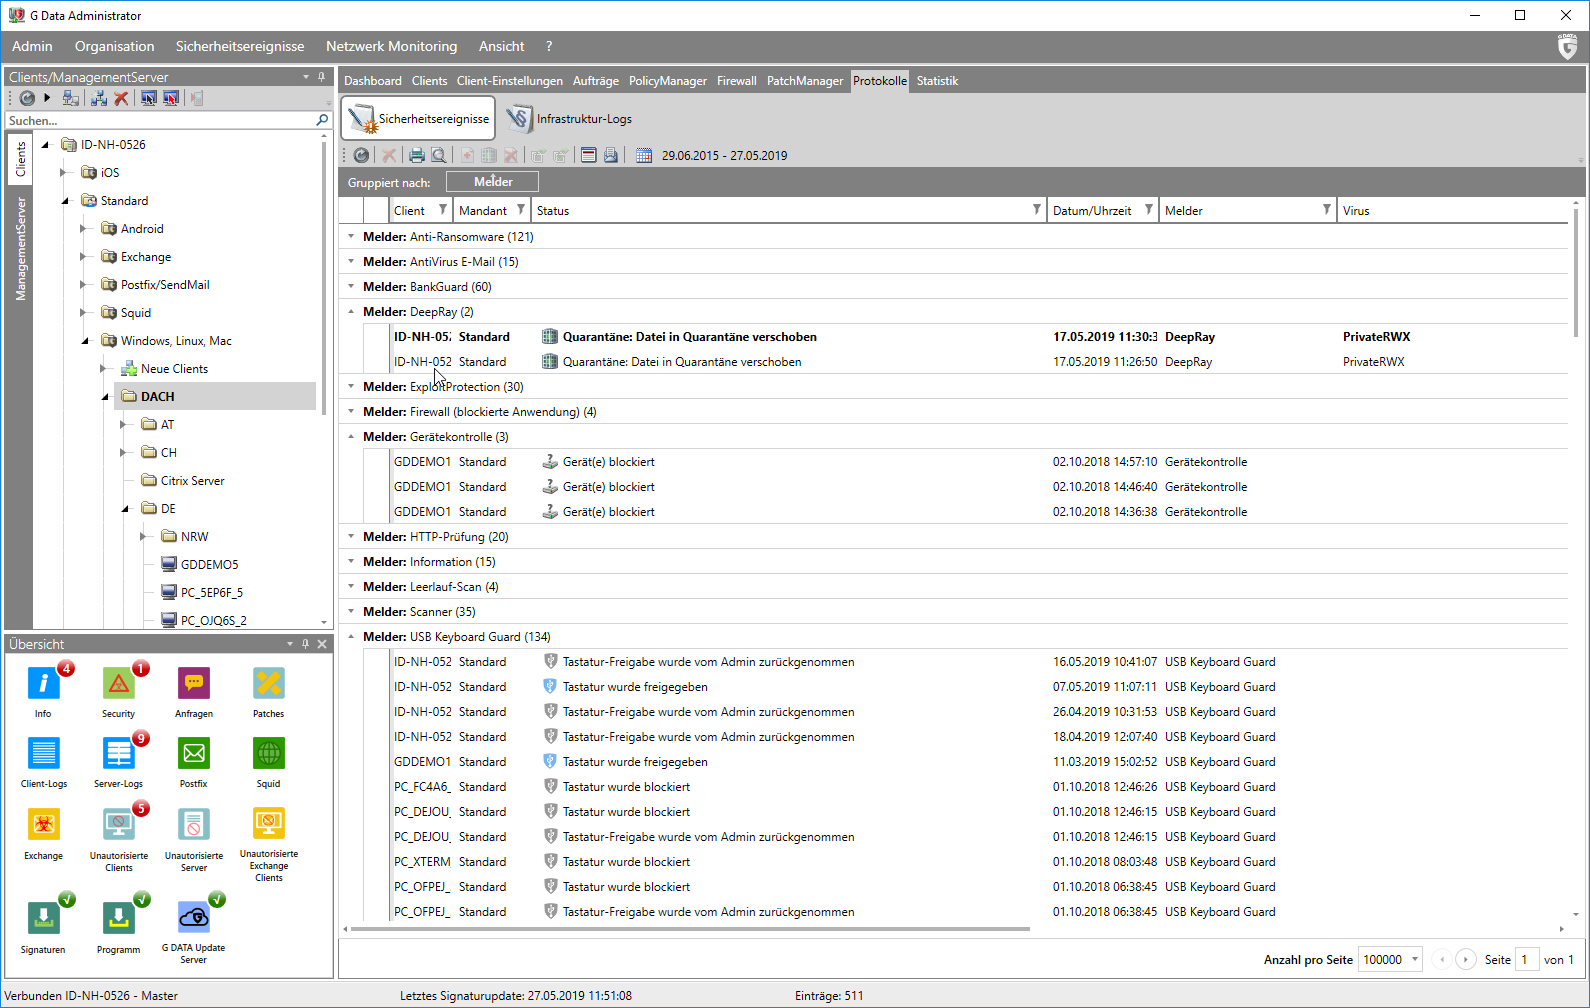1590x1008 pixels.
Task: Click the client tree vertical scrollbar
Action: pos(324,280)
